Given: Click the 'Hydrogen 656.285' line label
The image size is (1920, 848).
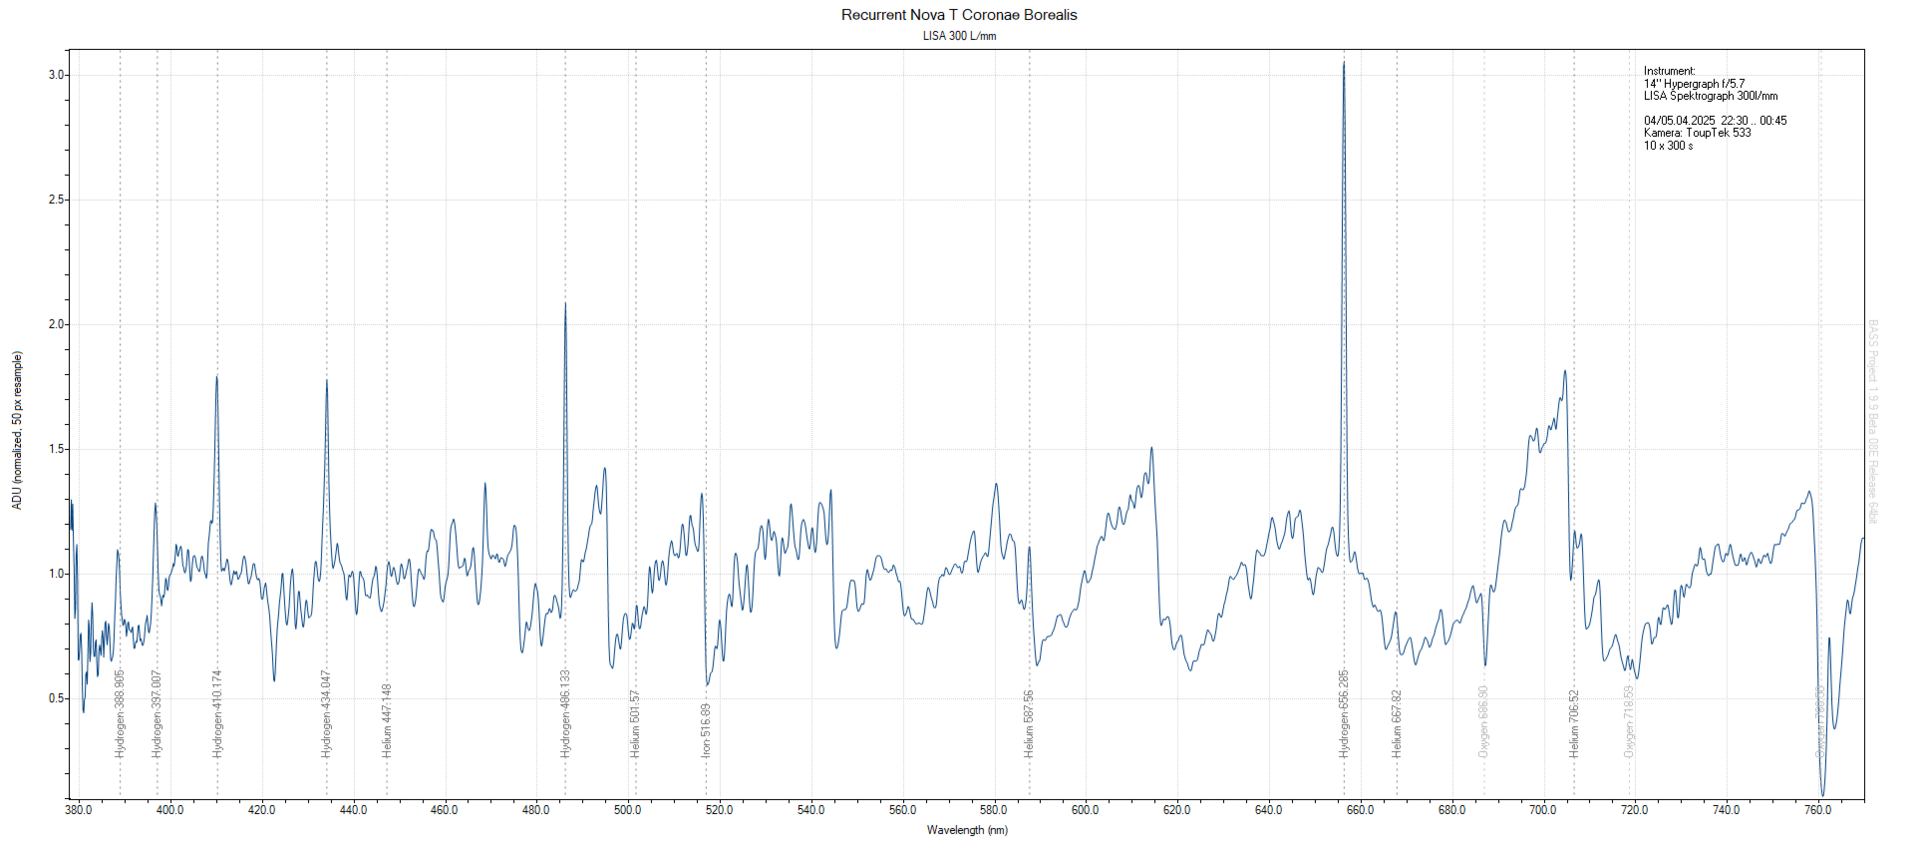Looking at the screenshot, I should tap(1344, 713).
